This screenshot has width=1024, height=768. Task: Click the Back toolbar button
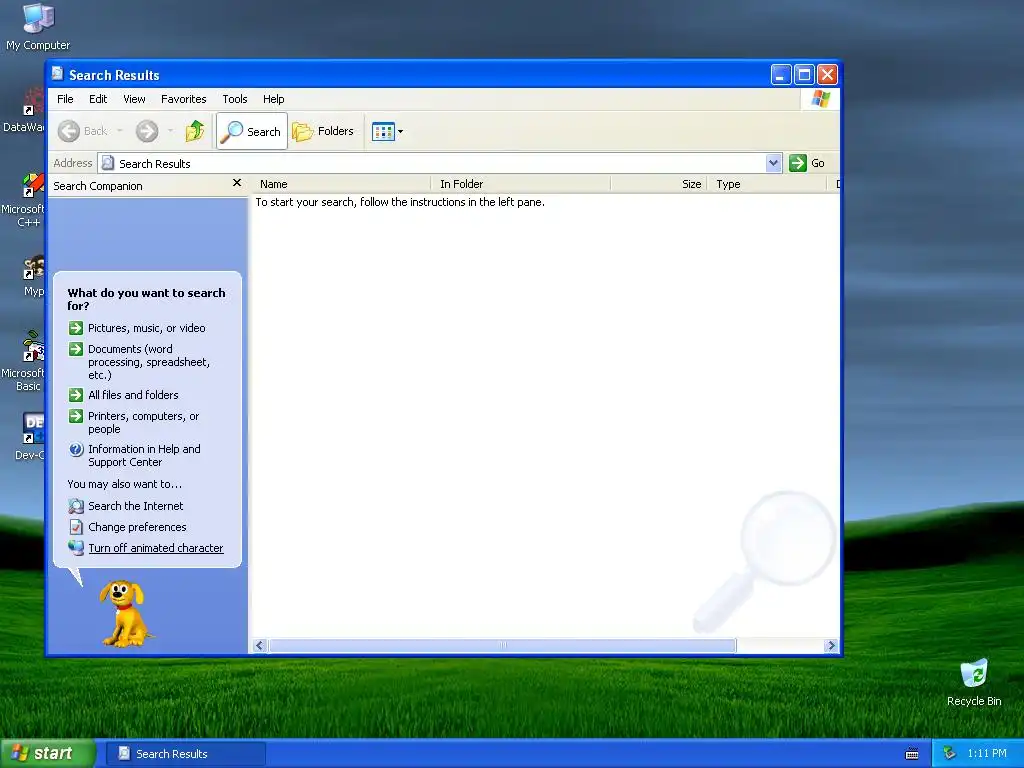(83, 131)
